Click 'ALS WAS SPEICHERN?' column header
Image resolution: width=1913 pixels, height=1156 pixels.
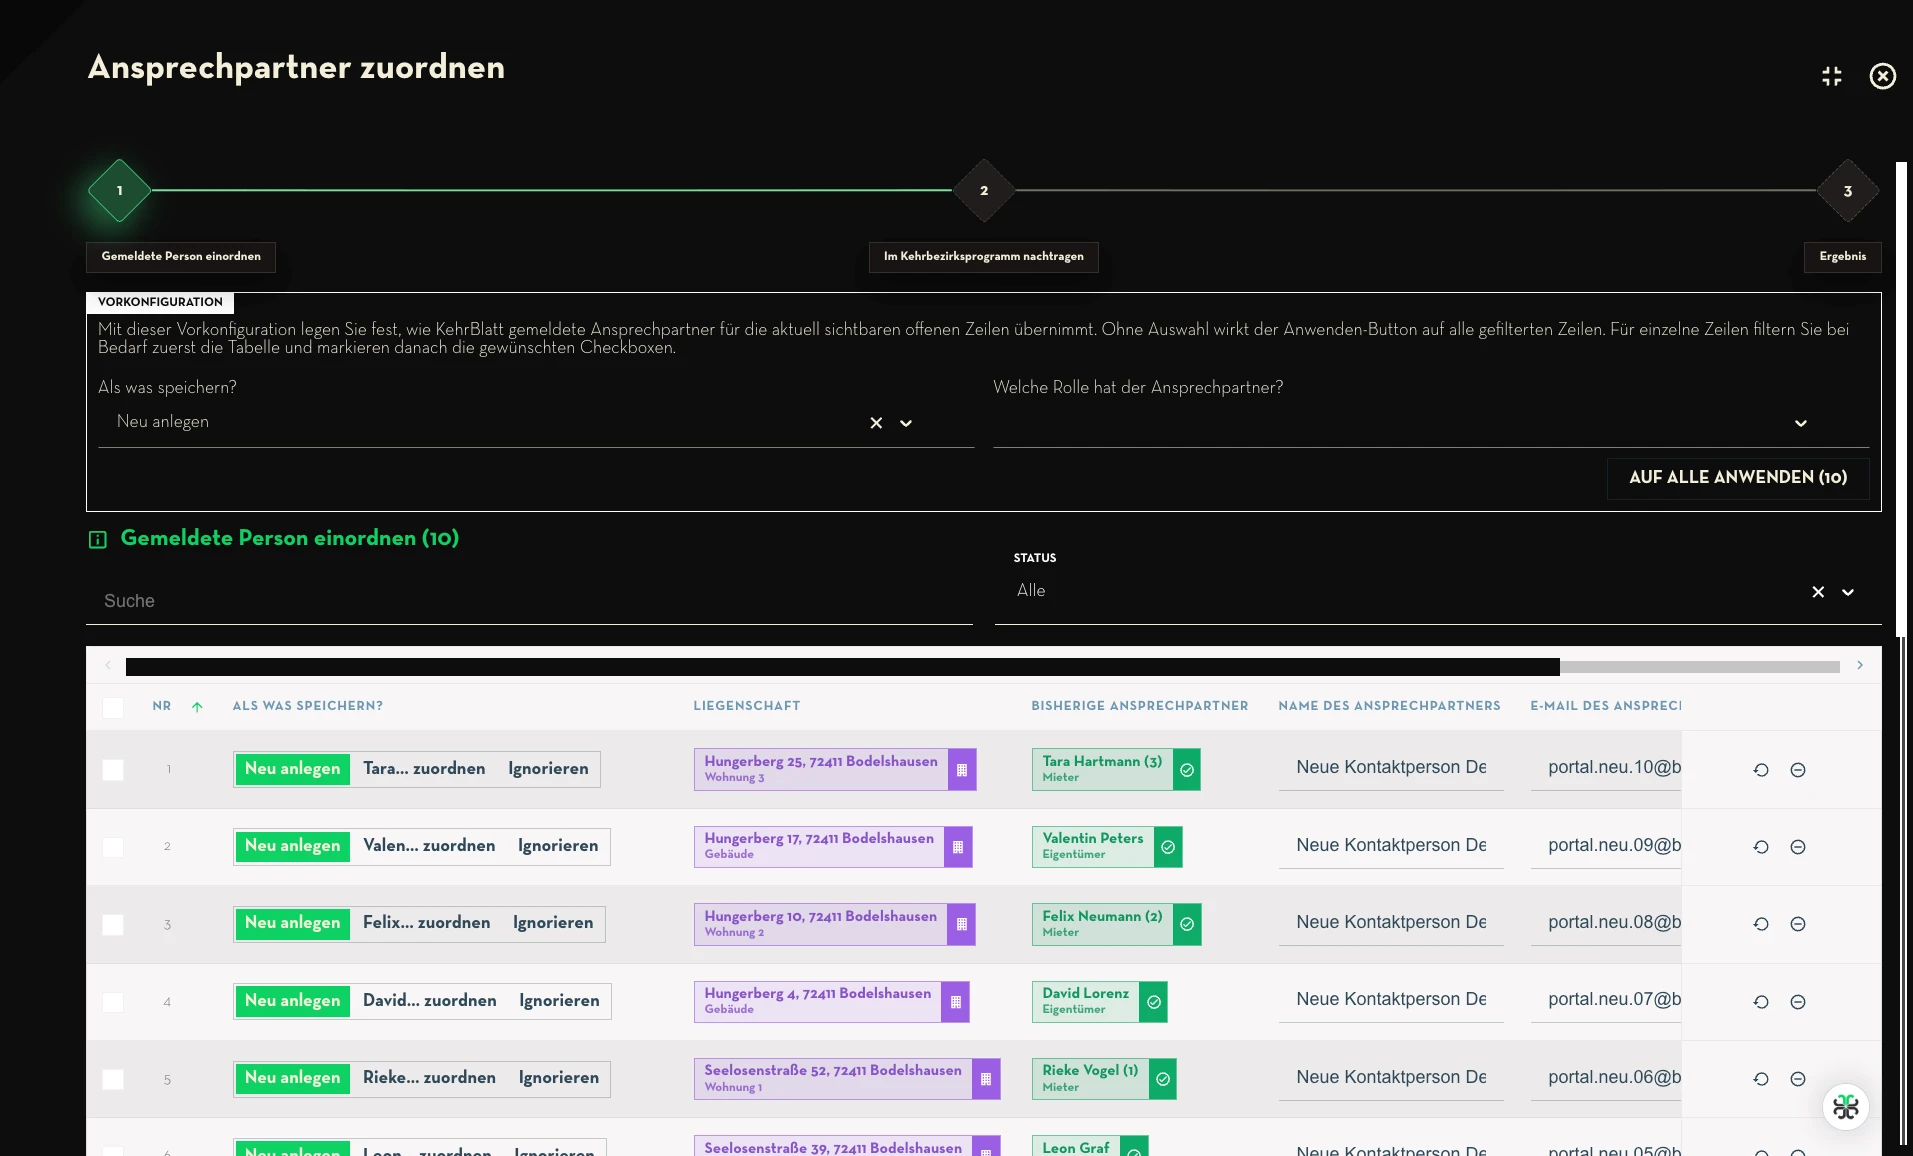(308, 706)
